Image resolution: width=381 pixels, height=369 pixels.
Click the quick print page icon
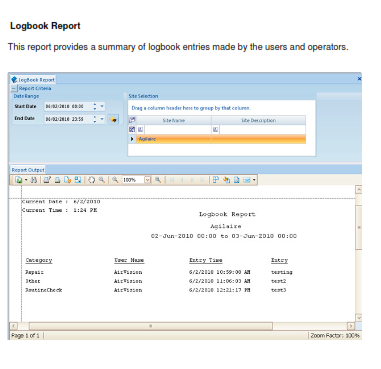(68, 180)
